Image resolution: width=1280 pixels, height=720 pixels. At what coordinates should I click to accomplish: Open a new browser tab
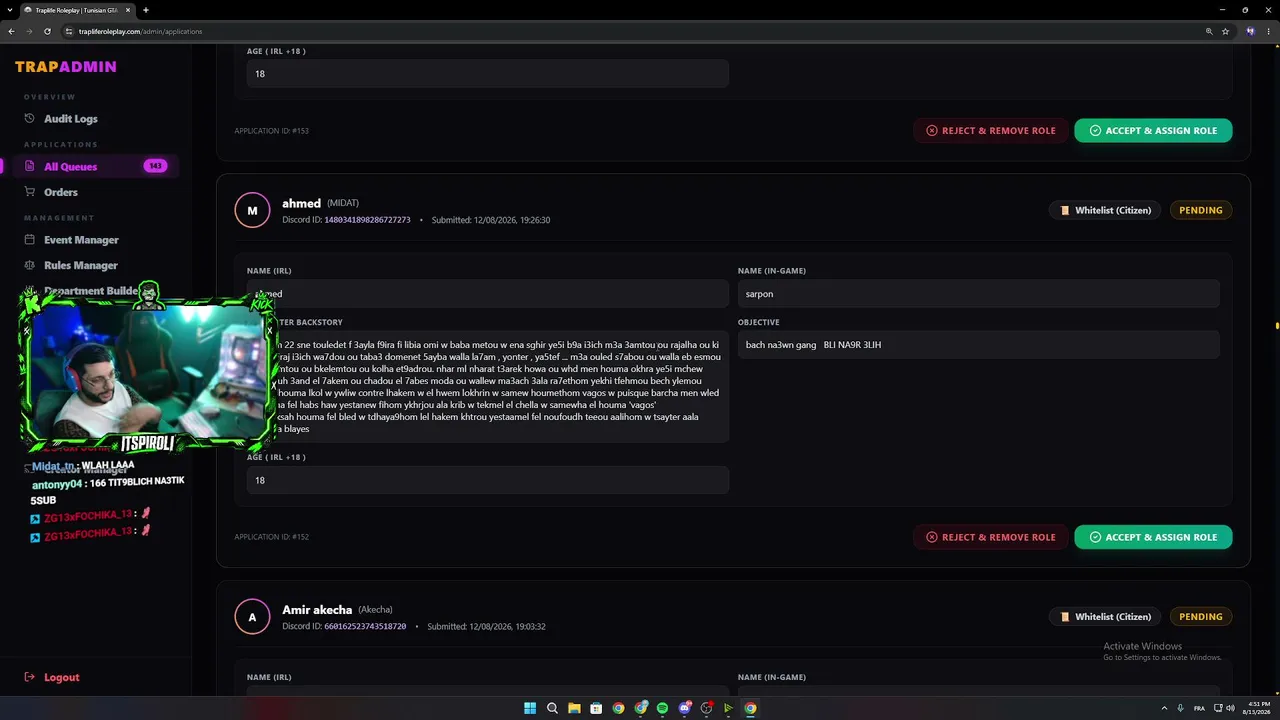pos(146,10)
